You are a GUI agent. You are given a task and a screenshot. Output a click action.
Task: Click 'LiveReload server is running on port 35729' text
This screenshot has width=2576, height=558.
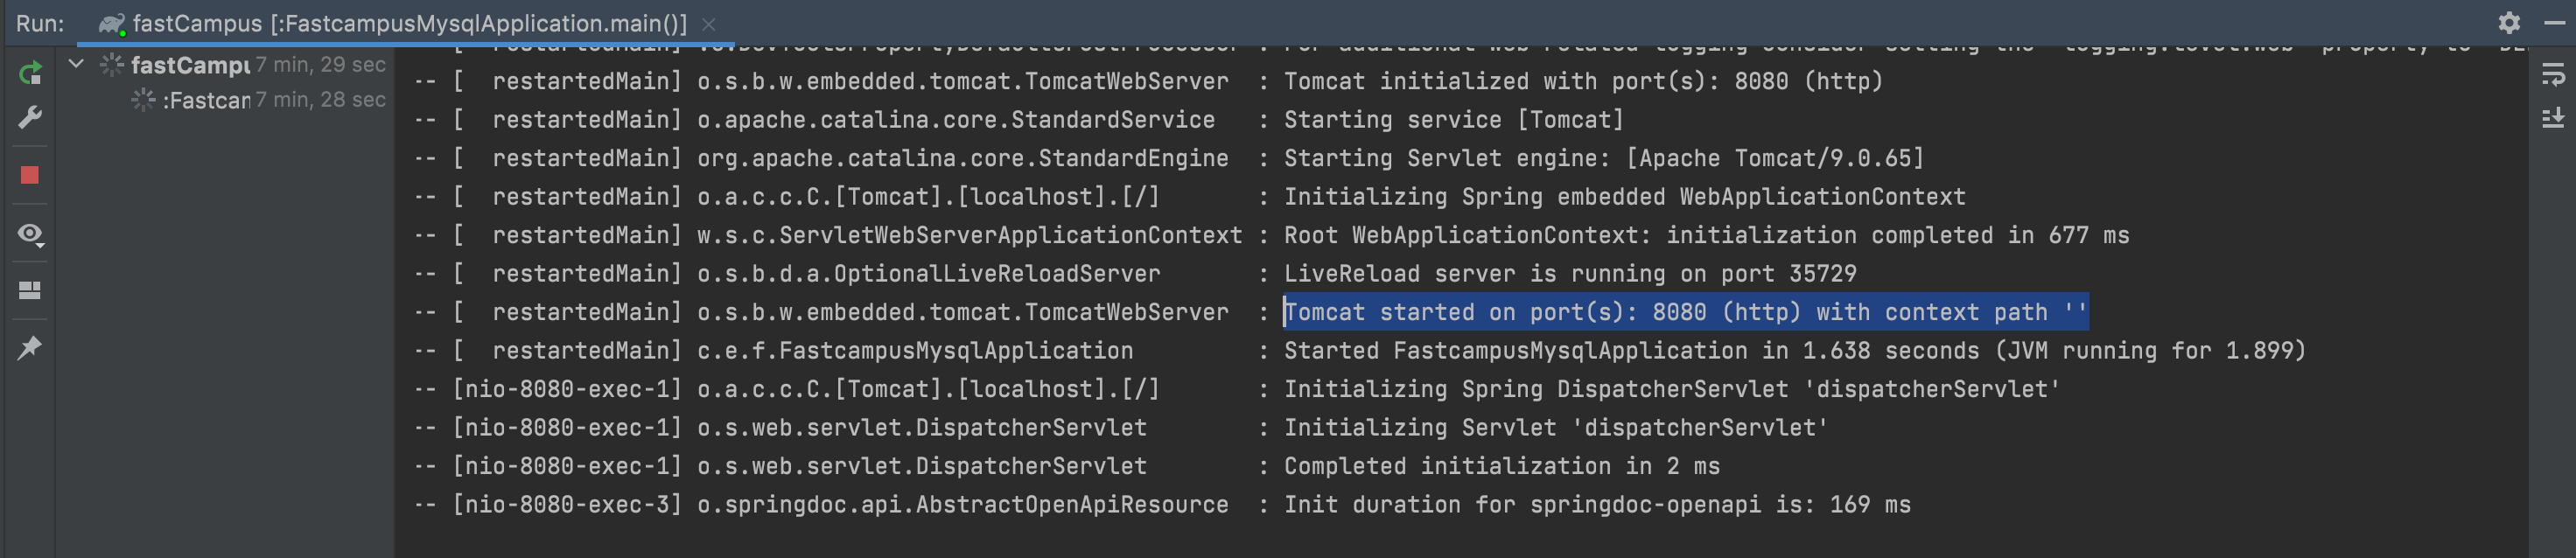click(1570, 274)
